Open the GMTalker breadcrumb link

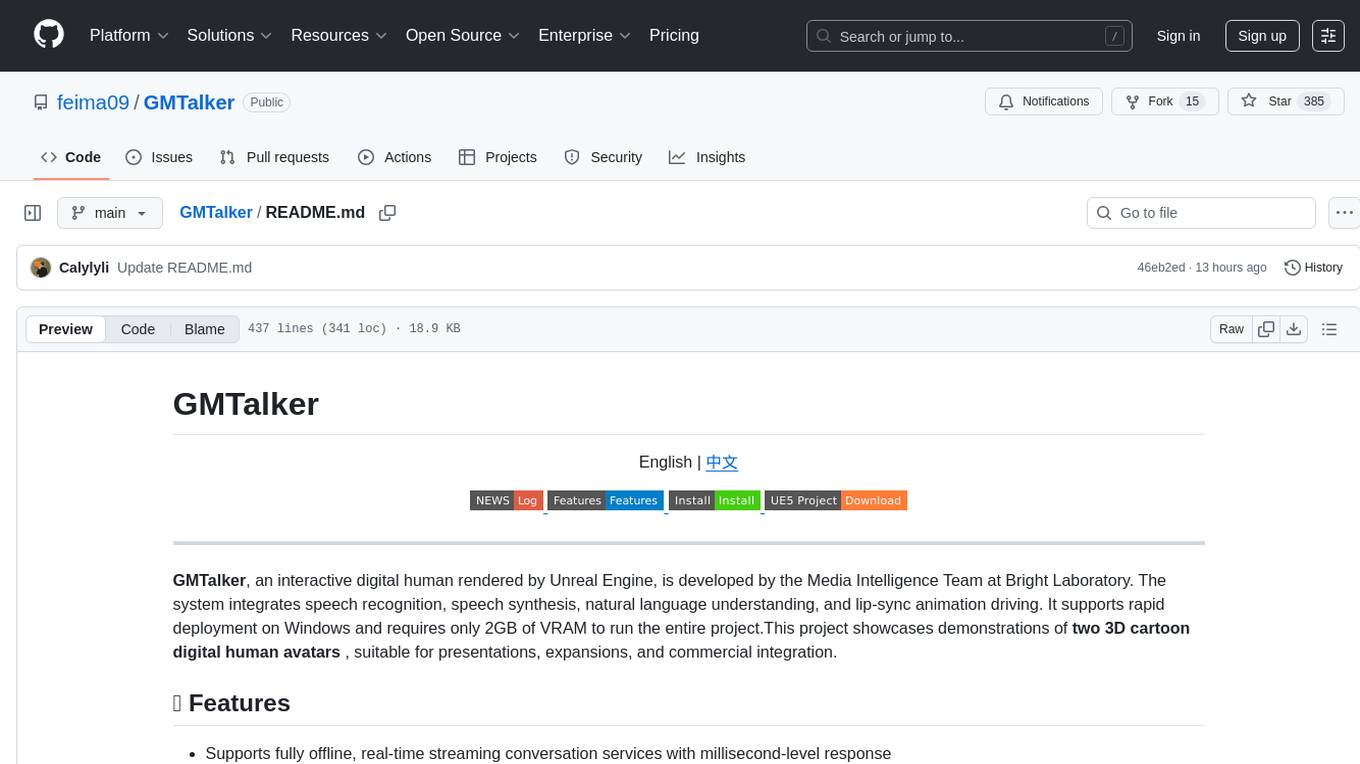click(216, 213)
